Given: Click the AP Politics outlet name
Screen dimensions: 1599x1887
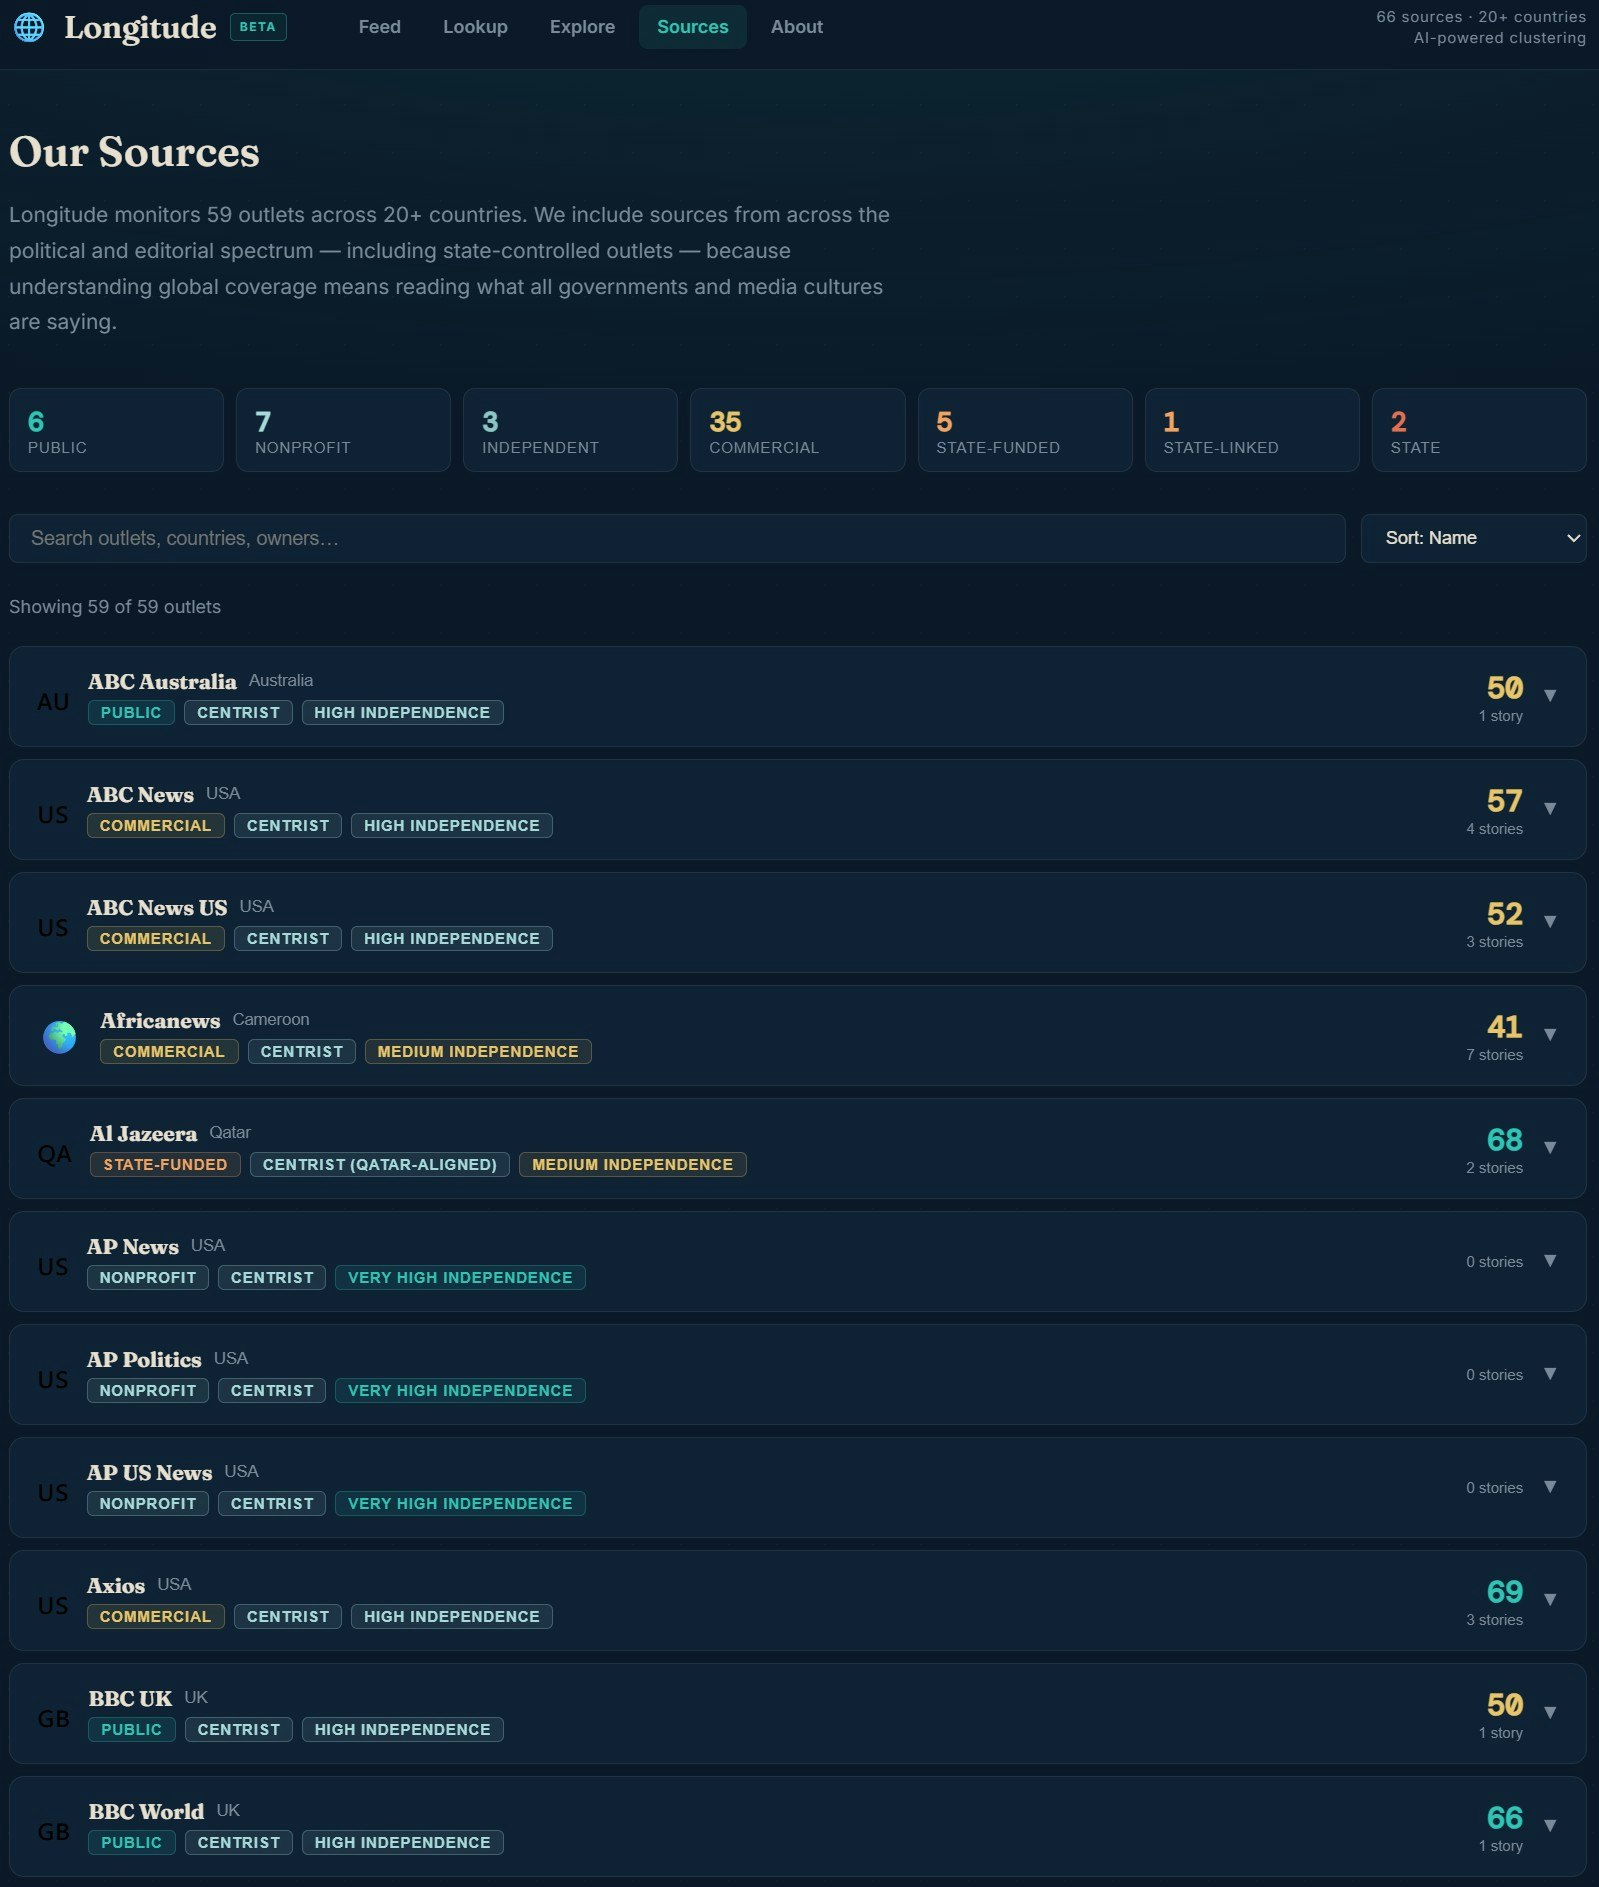Looking at the screenshot, I should click(144, 1359).
